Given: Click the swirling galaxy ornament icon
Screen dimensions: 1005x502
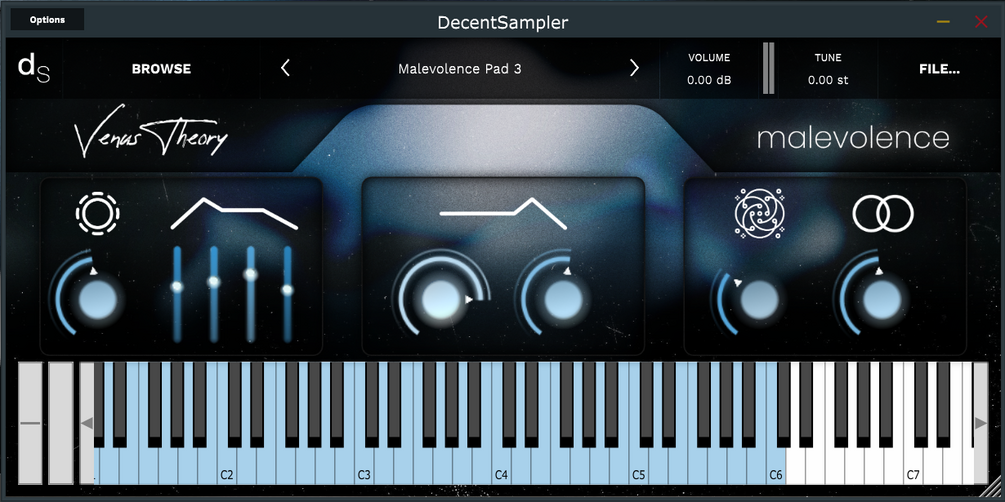Looking at the screenshot, I should (x=760, y=214).
